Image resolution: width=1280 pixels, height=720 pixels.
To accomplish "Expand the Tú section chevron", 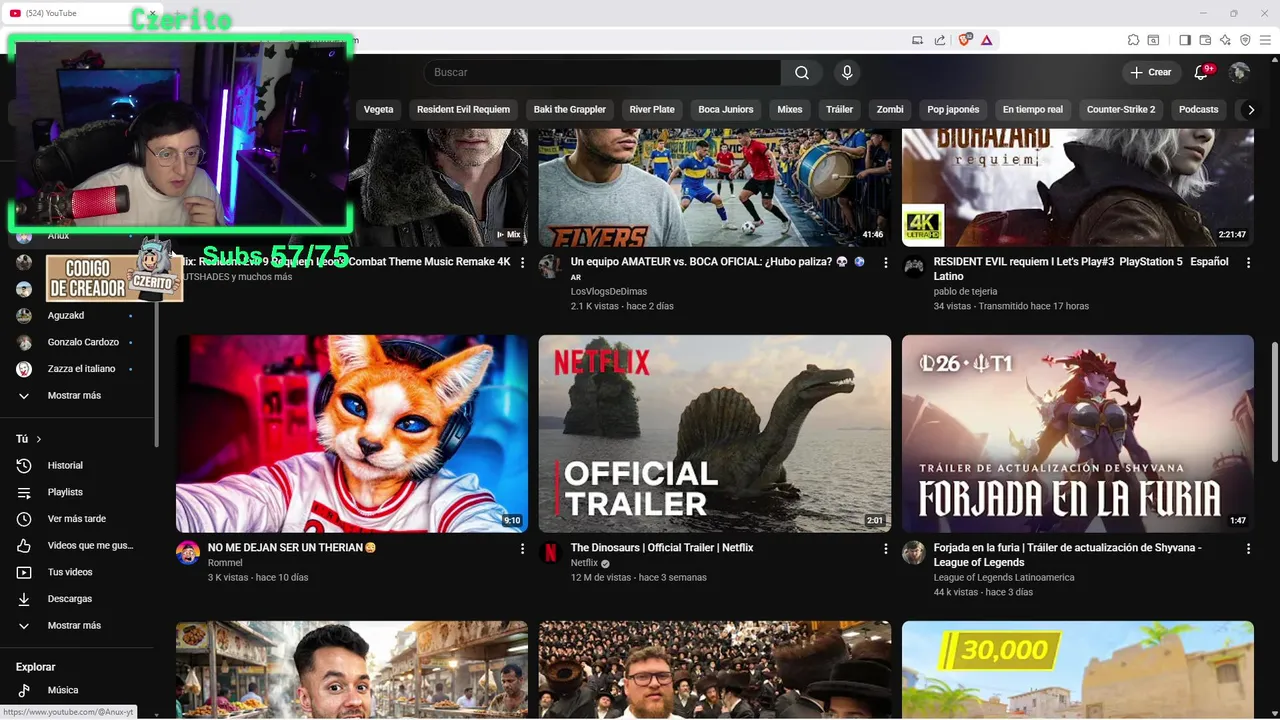I will pyautogui.click(x=39, y=439).
